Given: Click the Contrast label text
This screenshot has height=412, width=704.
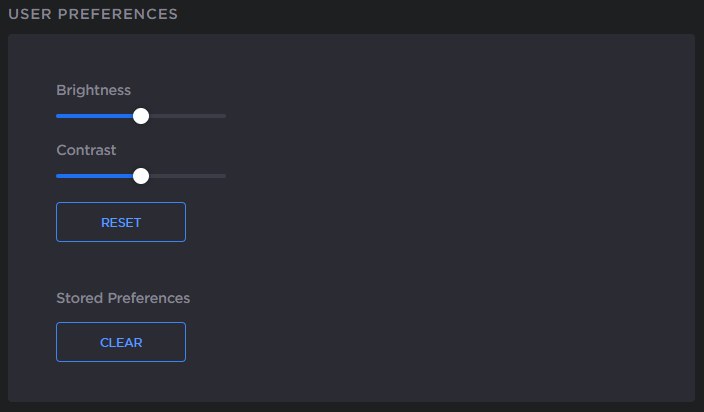Looking at the screenshot, I should point(86,150).
